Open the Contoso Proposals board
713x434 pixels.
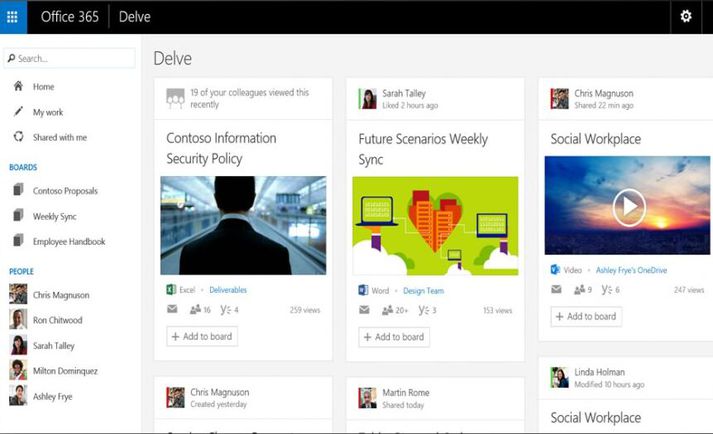(x=65, y=191)
